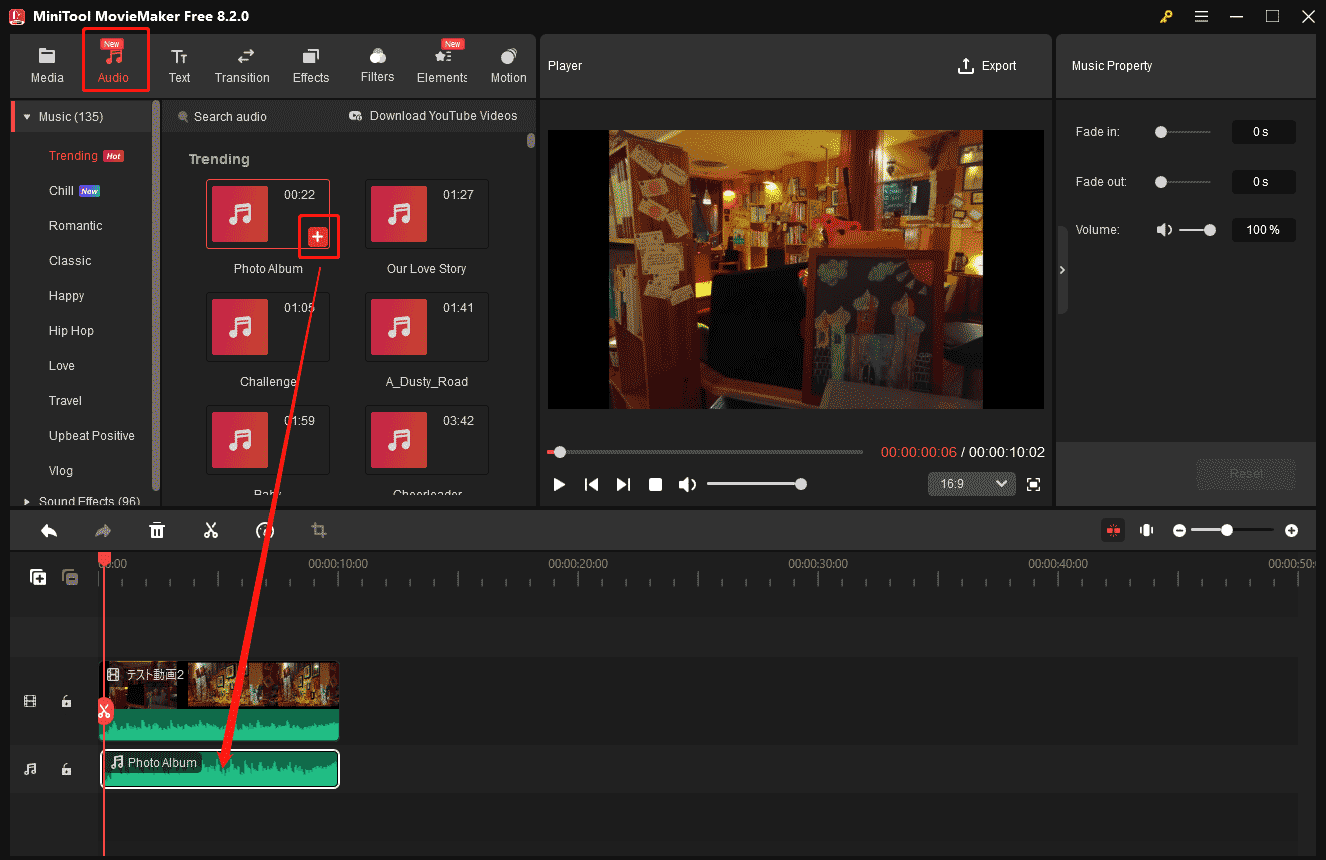Toggle lock on the video track
This screenshot has width=1326, height=860.
coord(66,701)
